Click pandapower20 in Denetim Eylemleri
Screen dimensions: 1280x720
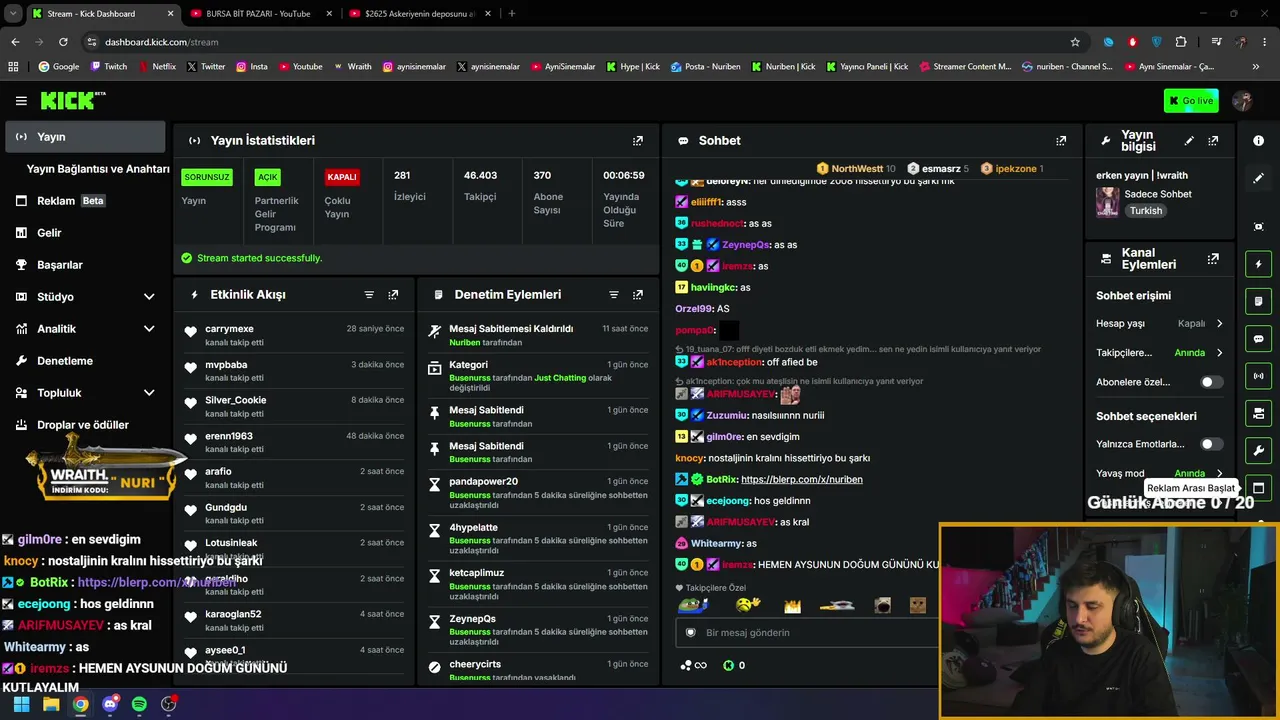[483, 482]
